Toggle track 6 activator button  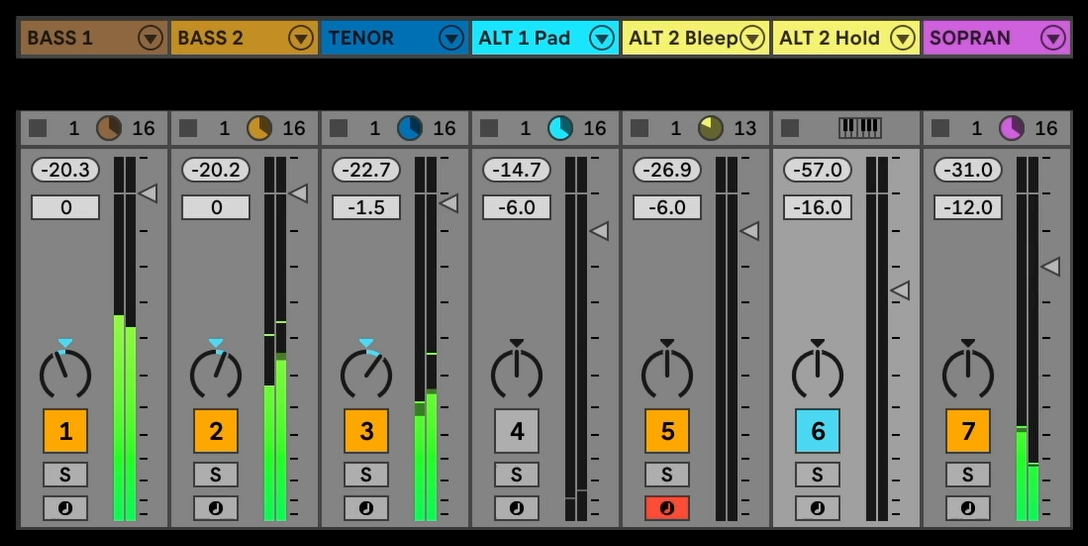coord(817,431)
